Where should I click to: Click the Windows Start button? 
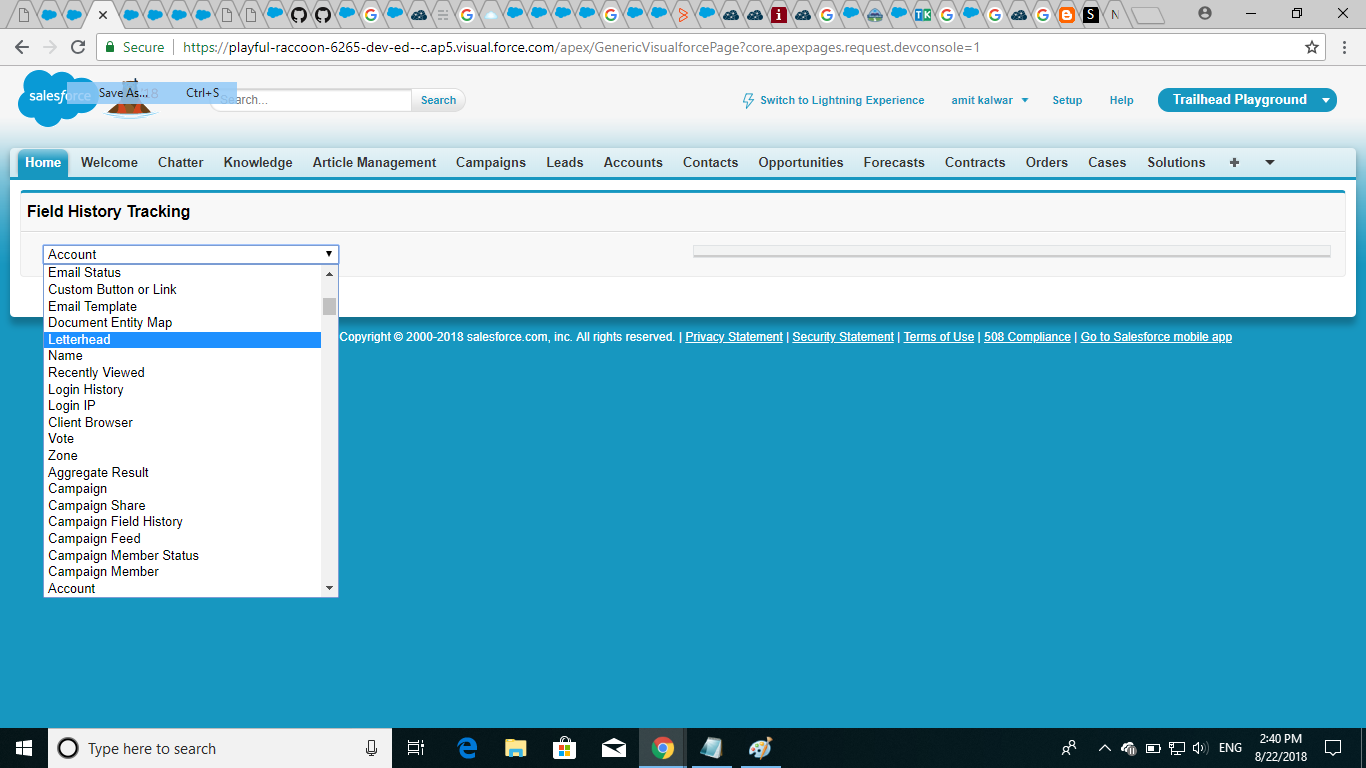point(24,748)
